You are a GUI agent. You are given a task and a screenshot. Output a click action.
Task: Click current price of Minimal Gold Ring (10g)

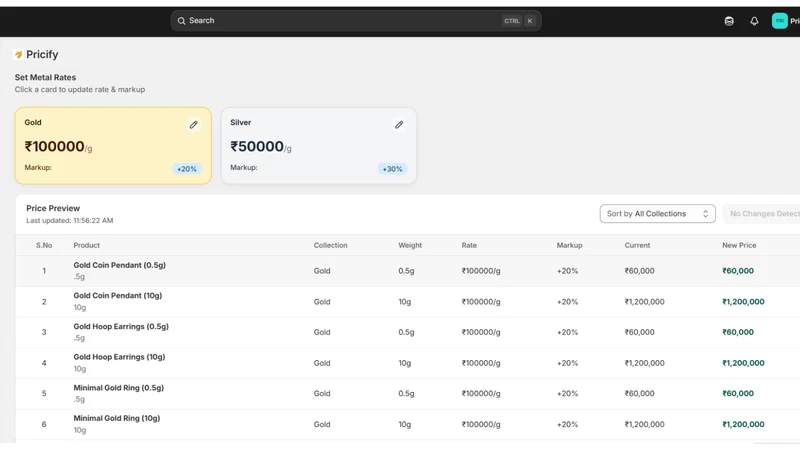[x=644, y=424]
